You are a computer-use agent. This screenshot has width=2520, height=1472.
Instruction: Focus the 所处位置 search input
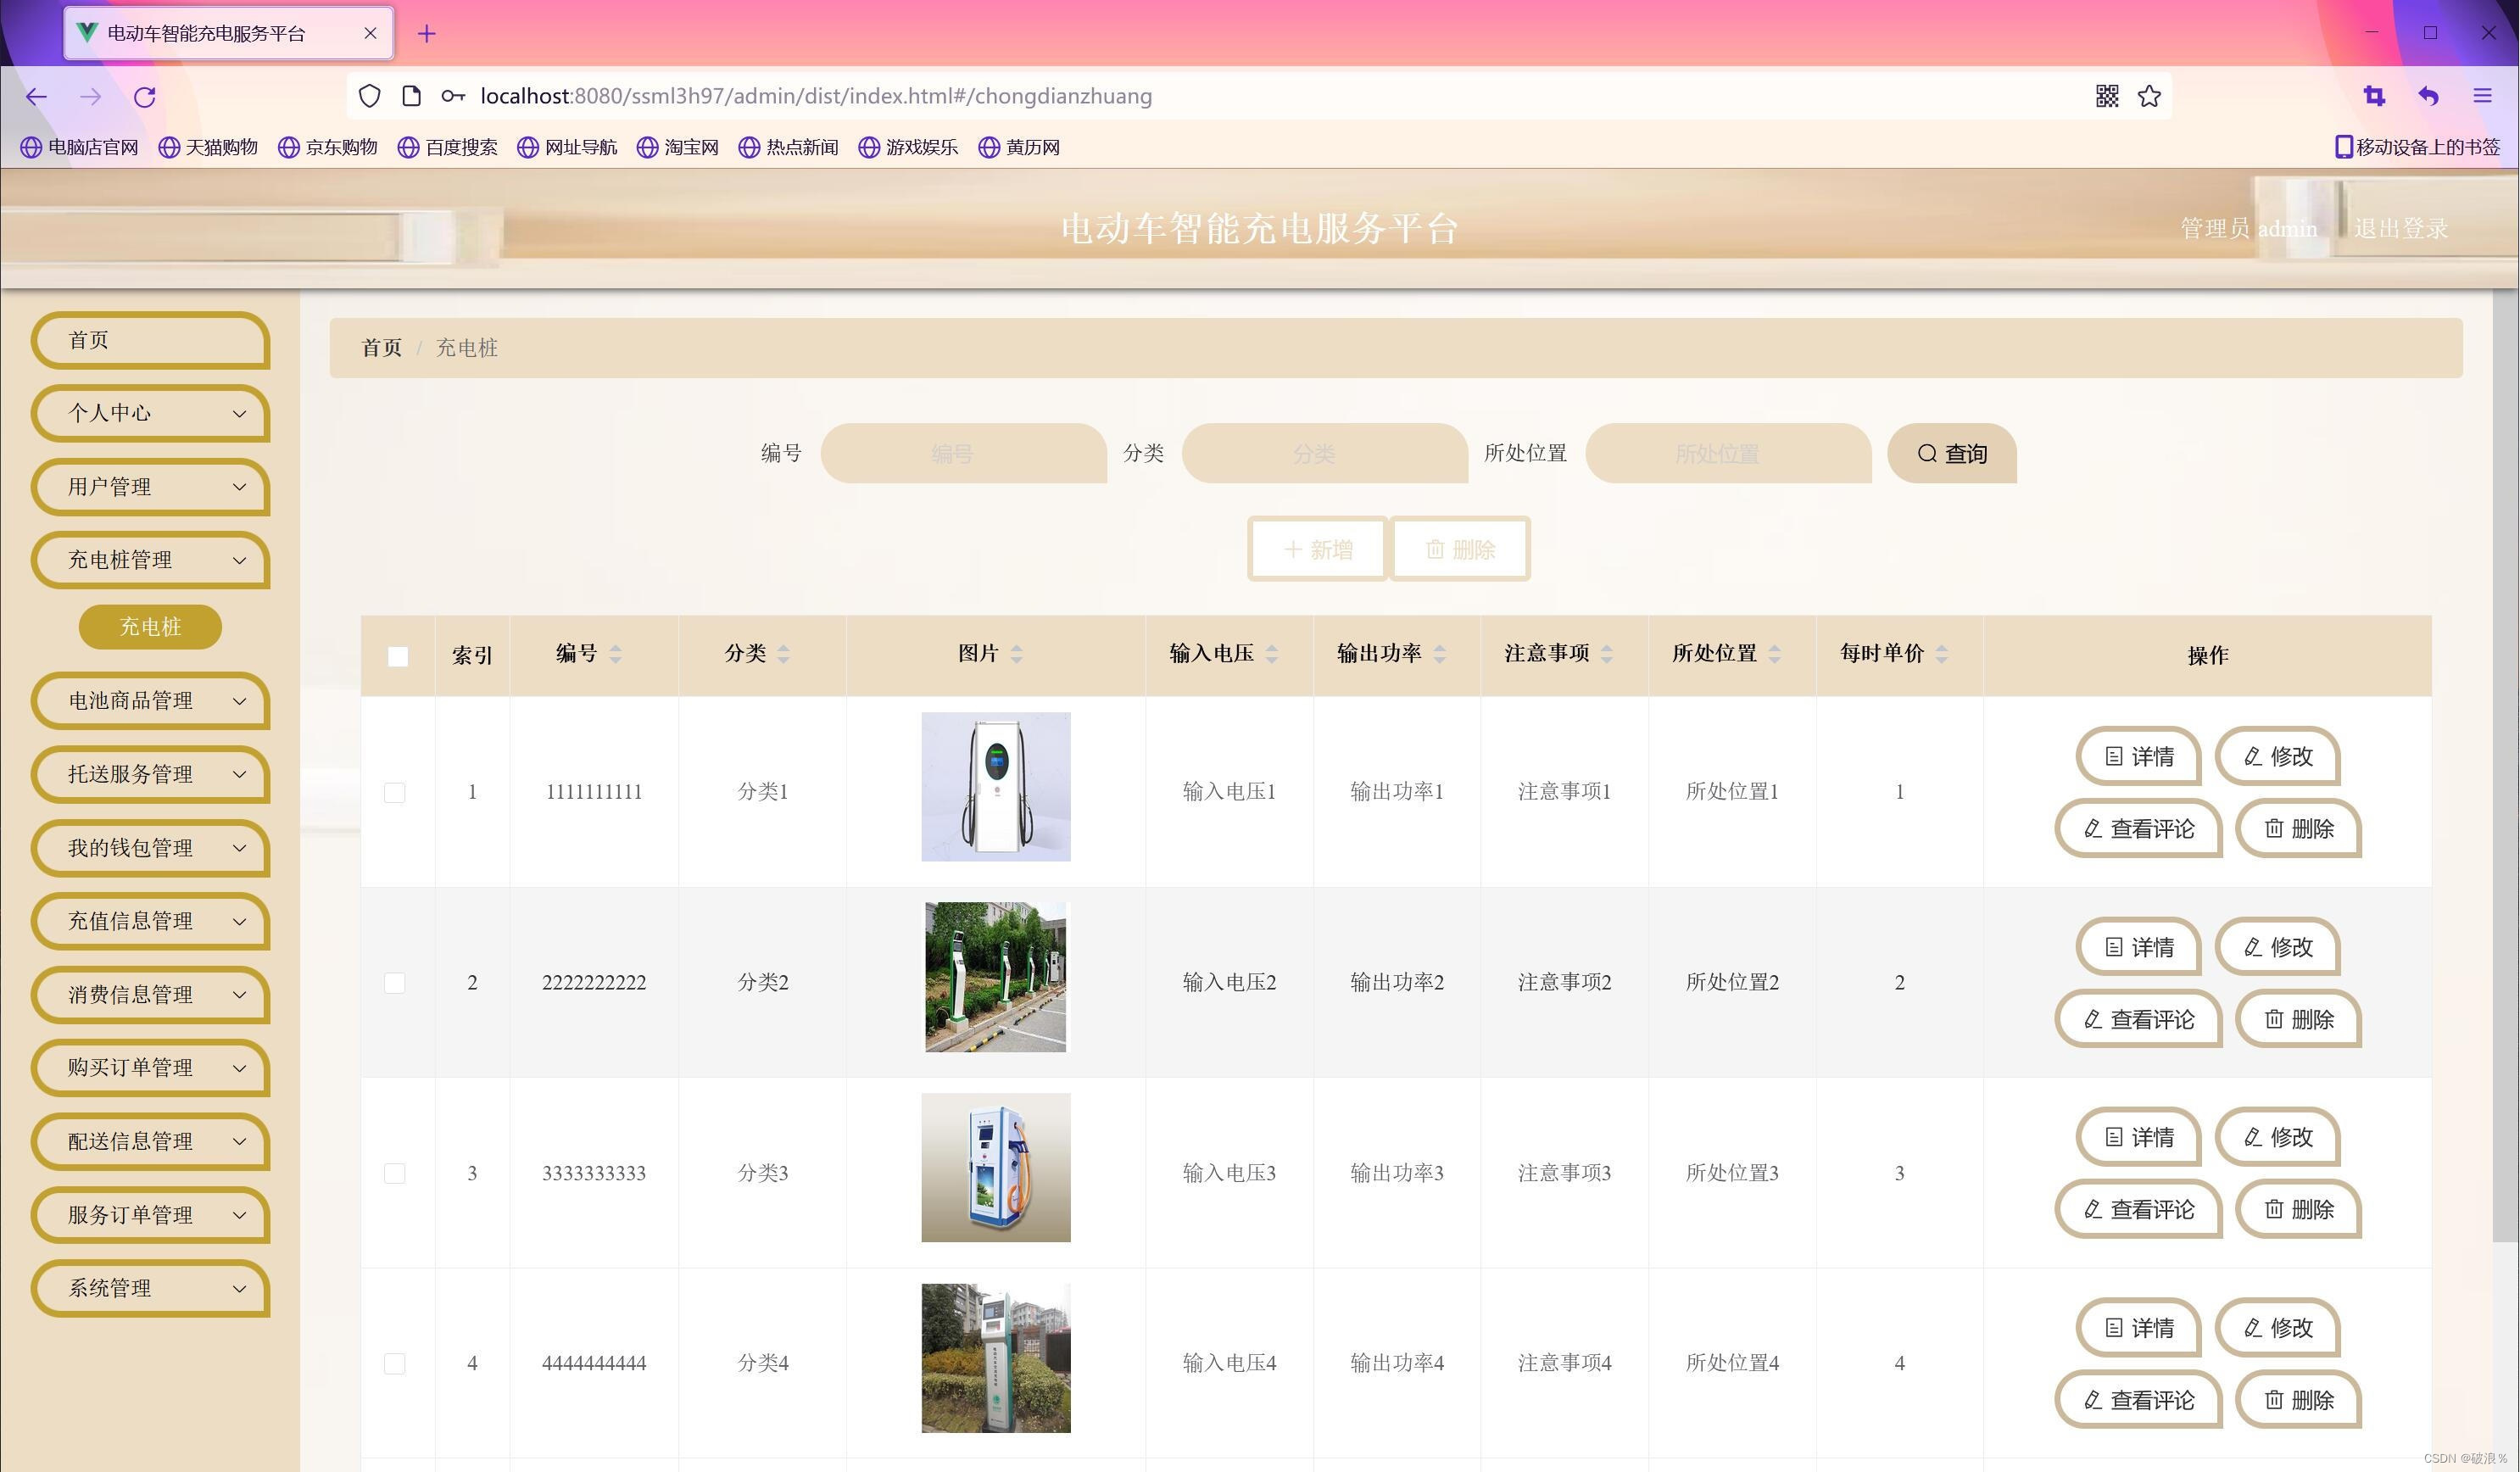pos(1729,453)
